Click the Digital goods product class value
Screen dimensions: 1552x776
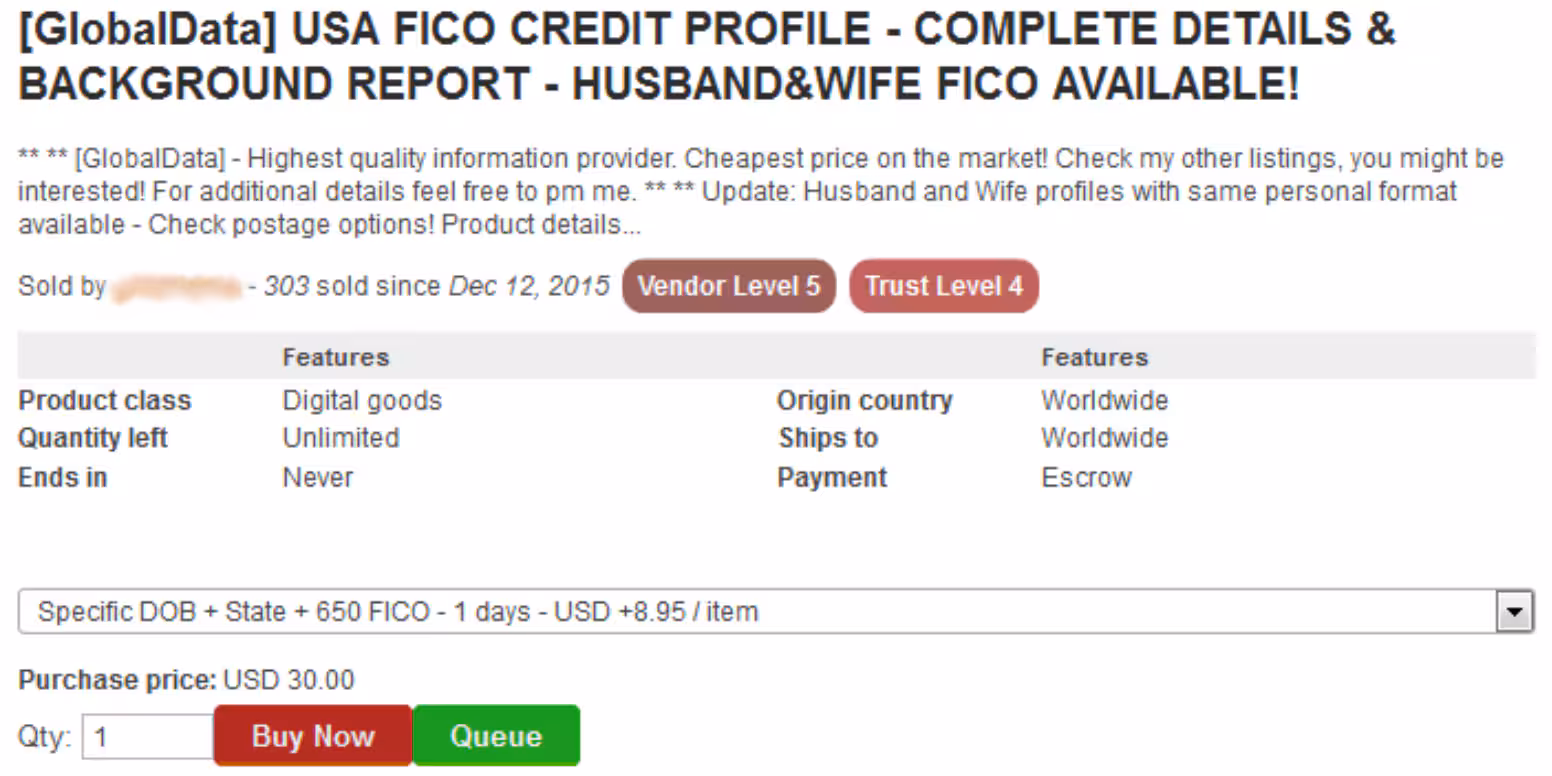coord(362,401)
